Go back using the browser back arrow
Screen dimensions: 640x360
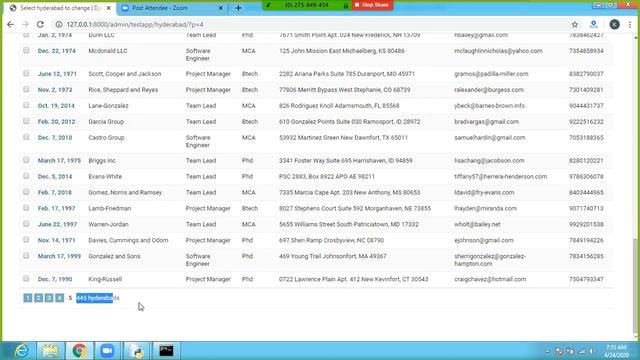pos(10,24)
